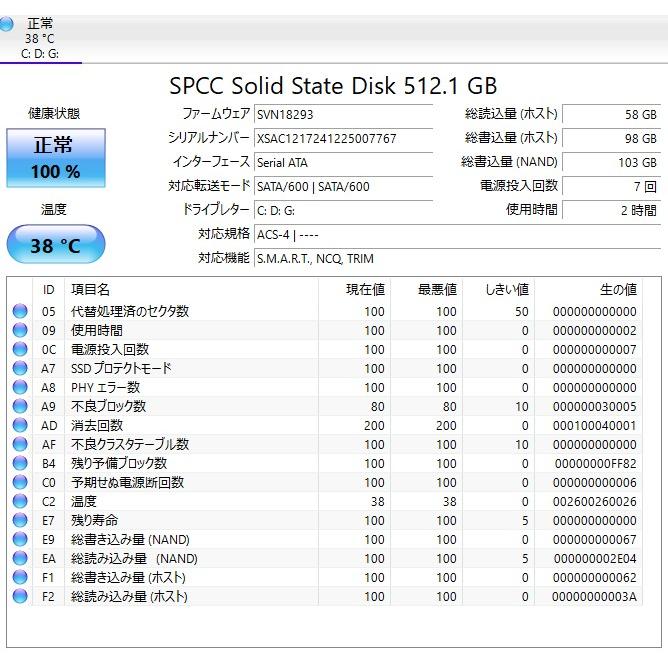Screen dimensions: 668x668
Task: Select the C: D: G: drive tab text at top
Action: pos(40,54)
